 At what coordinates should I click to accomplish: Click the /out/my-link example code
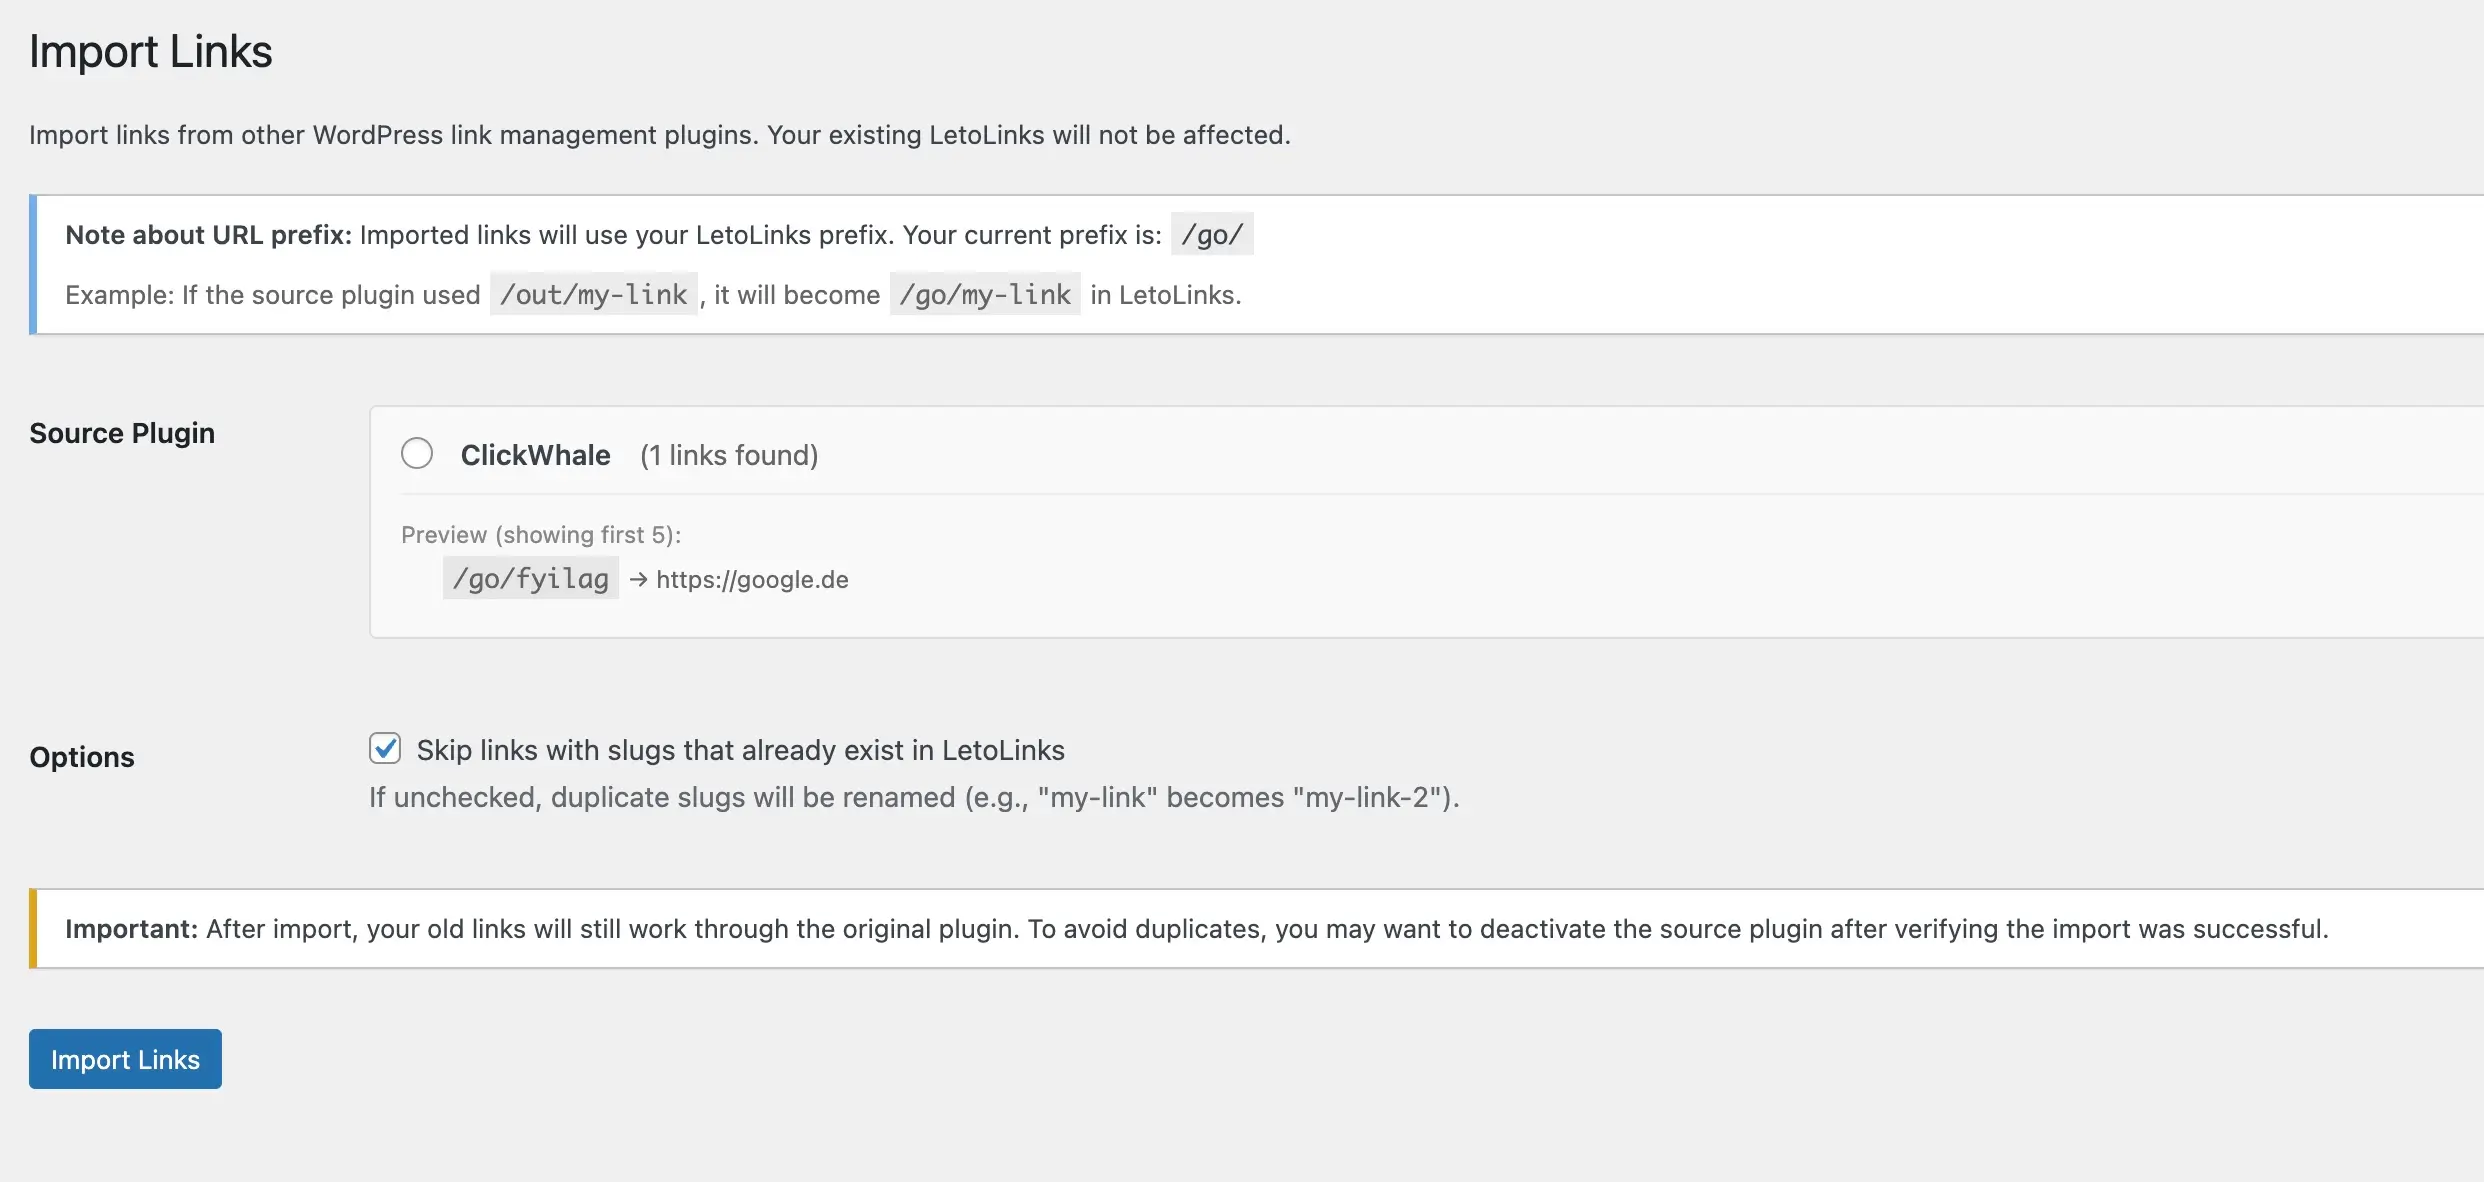point(593,294)
